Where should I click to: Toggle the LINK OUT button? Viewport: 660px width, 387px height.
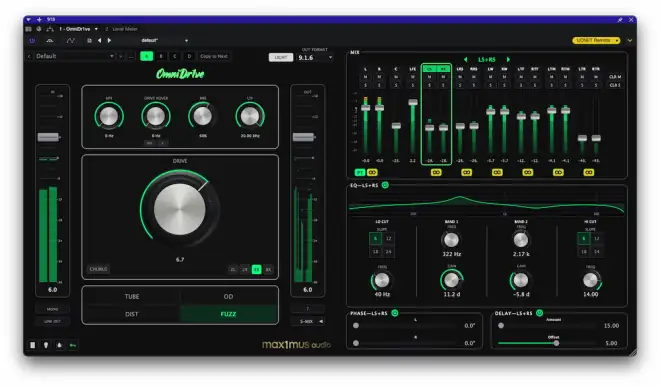click(x=53, y=321)
